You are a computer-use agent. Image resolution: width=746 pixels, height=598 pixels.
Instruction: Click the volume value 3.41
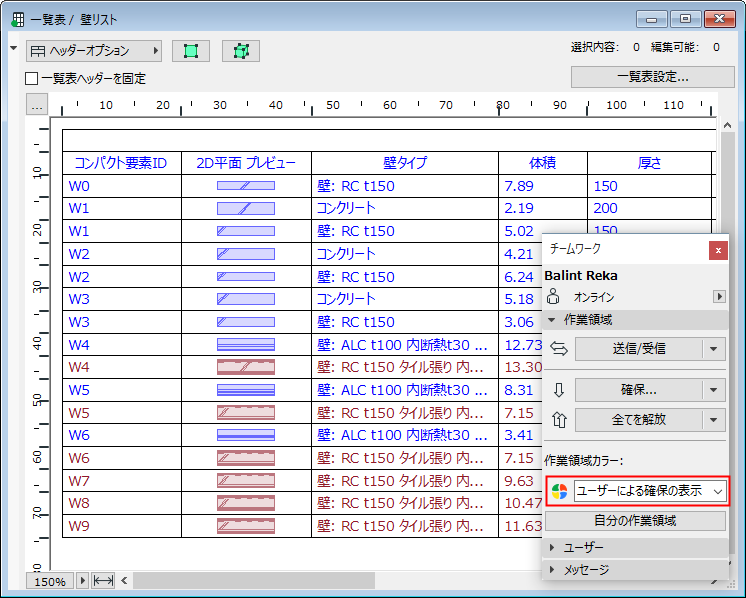pyautogui.click(x=519, y=435)
